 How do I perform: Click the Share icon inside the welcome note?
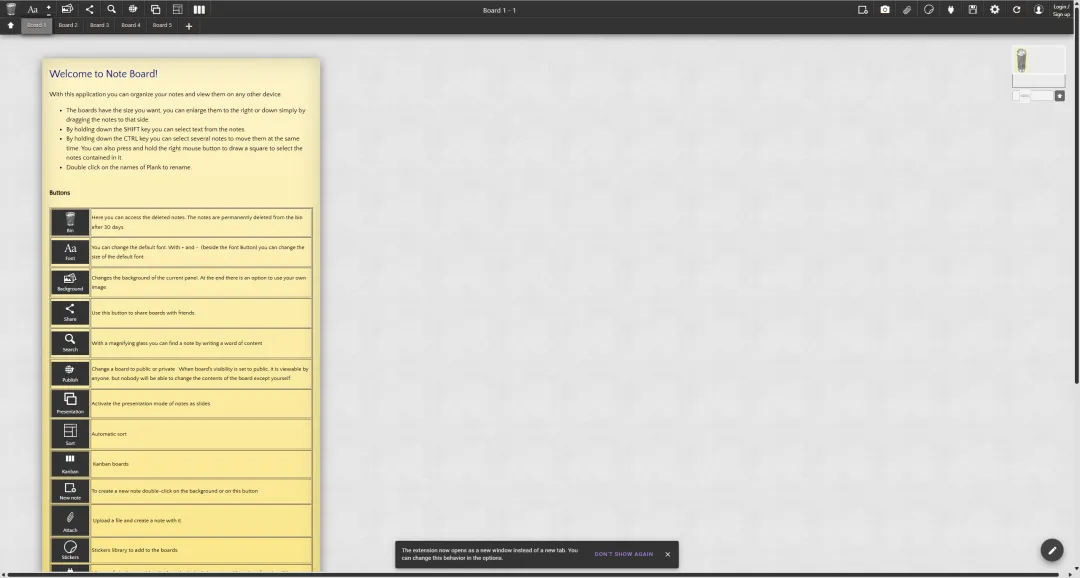70,312
